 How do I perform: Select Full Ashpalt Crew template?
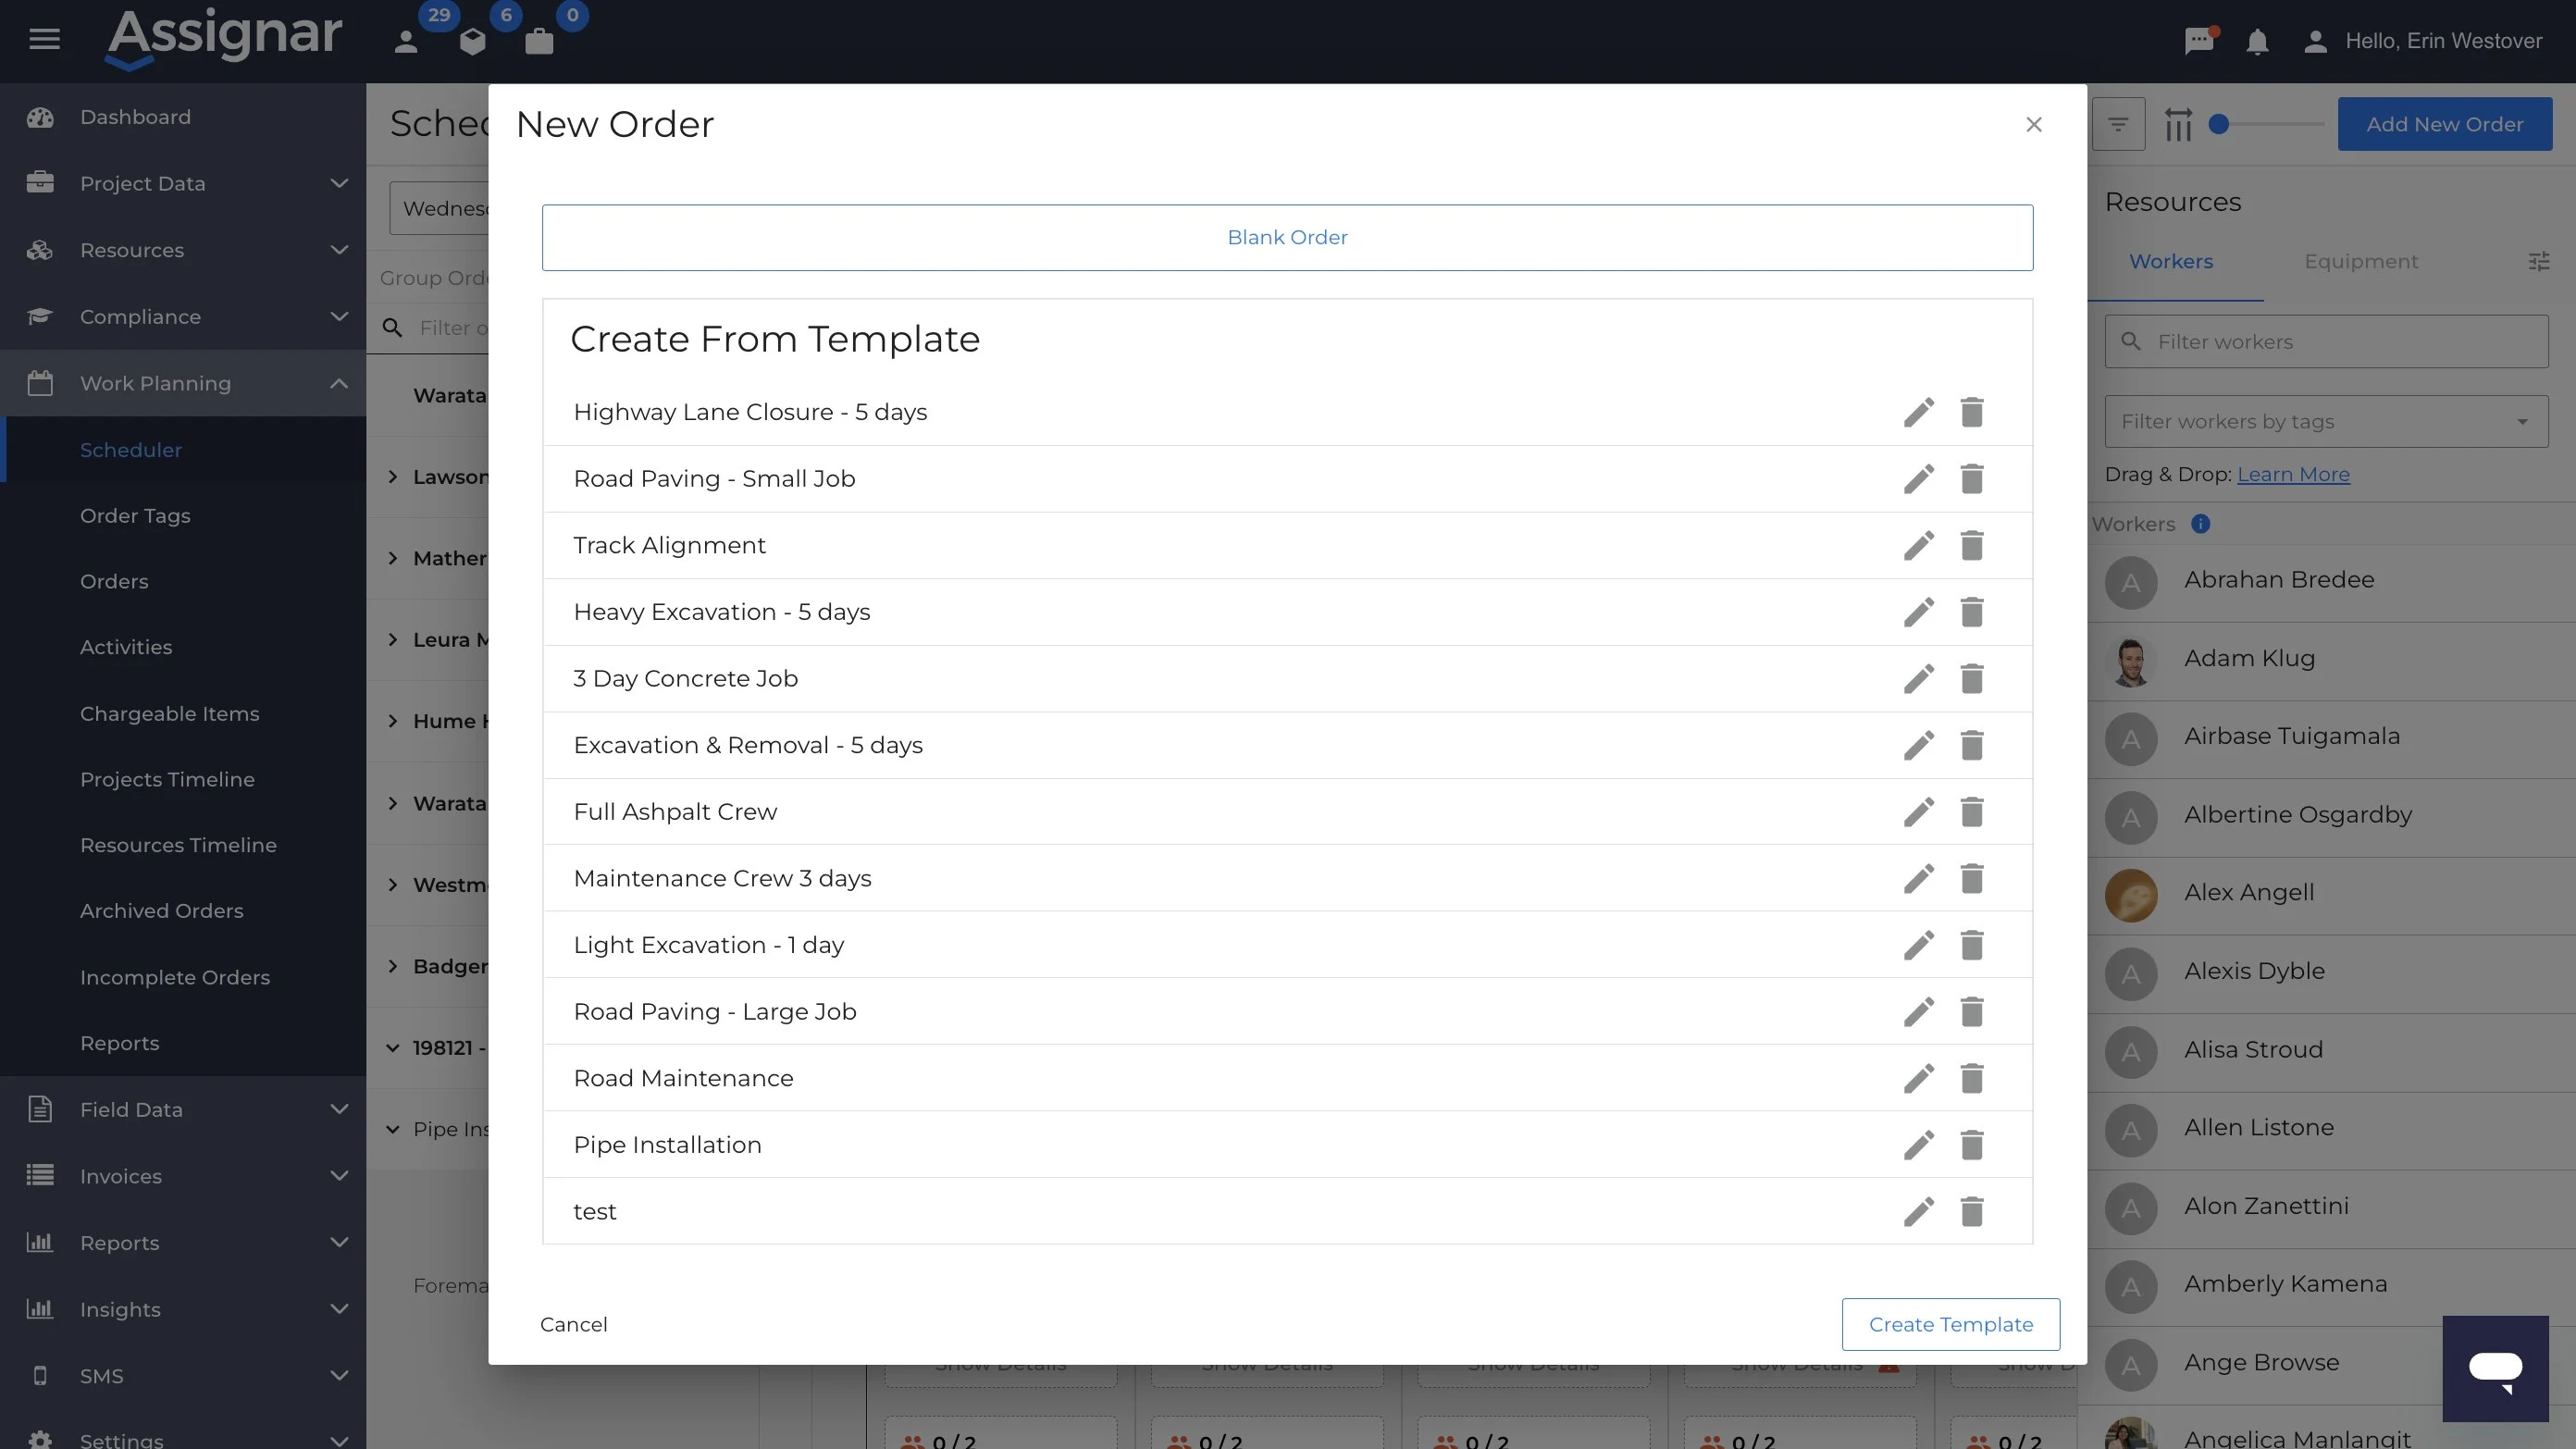click(x=675, y=812)
